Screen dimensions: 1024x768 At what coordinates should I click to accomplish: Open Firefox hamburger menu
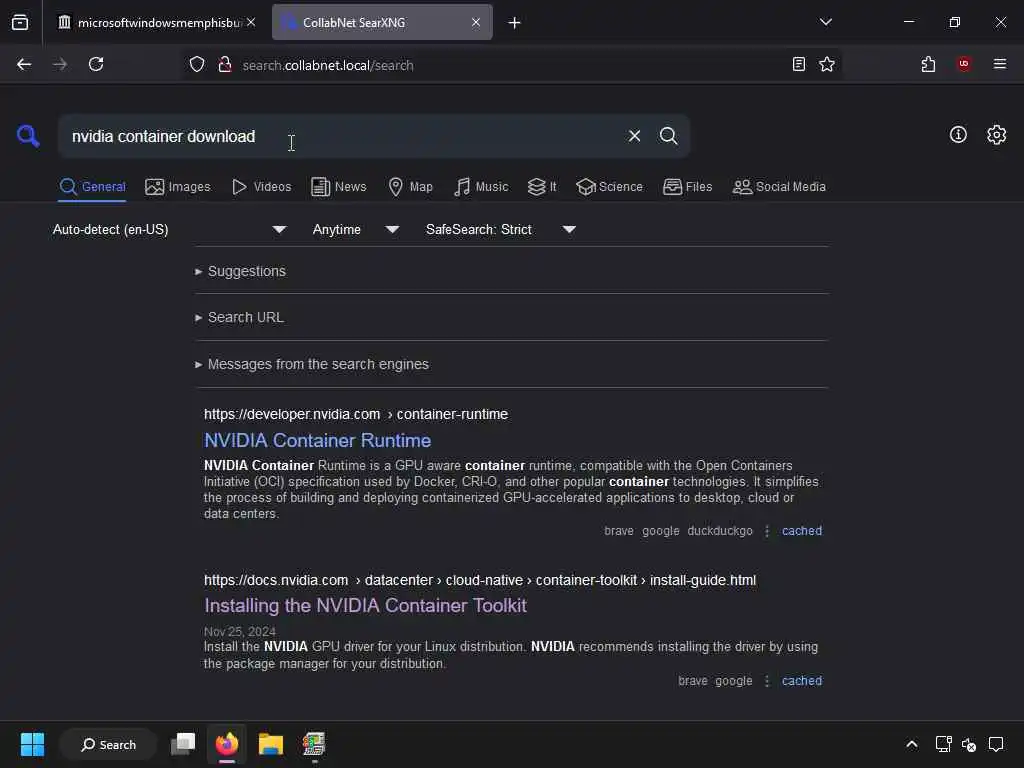[999, 64]
